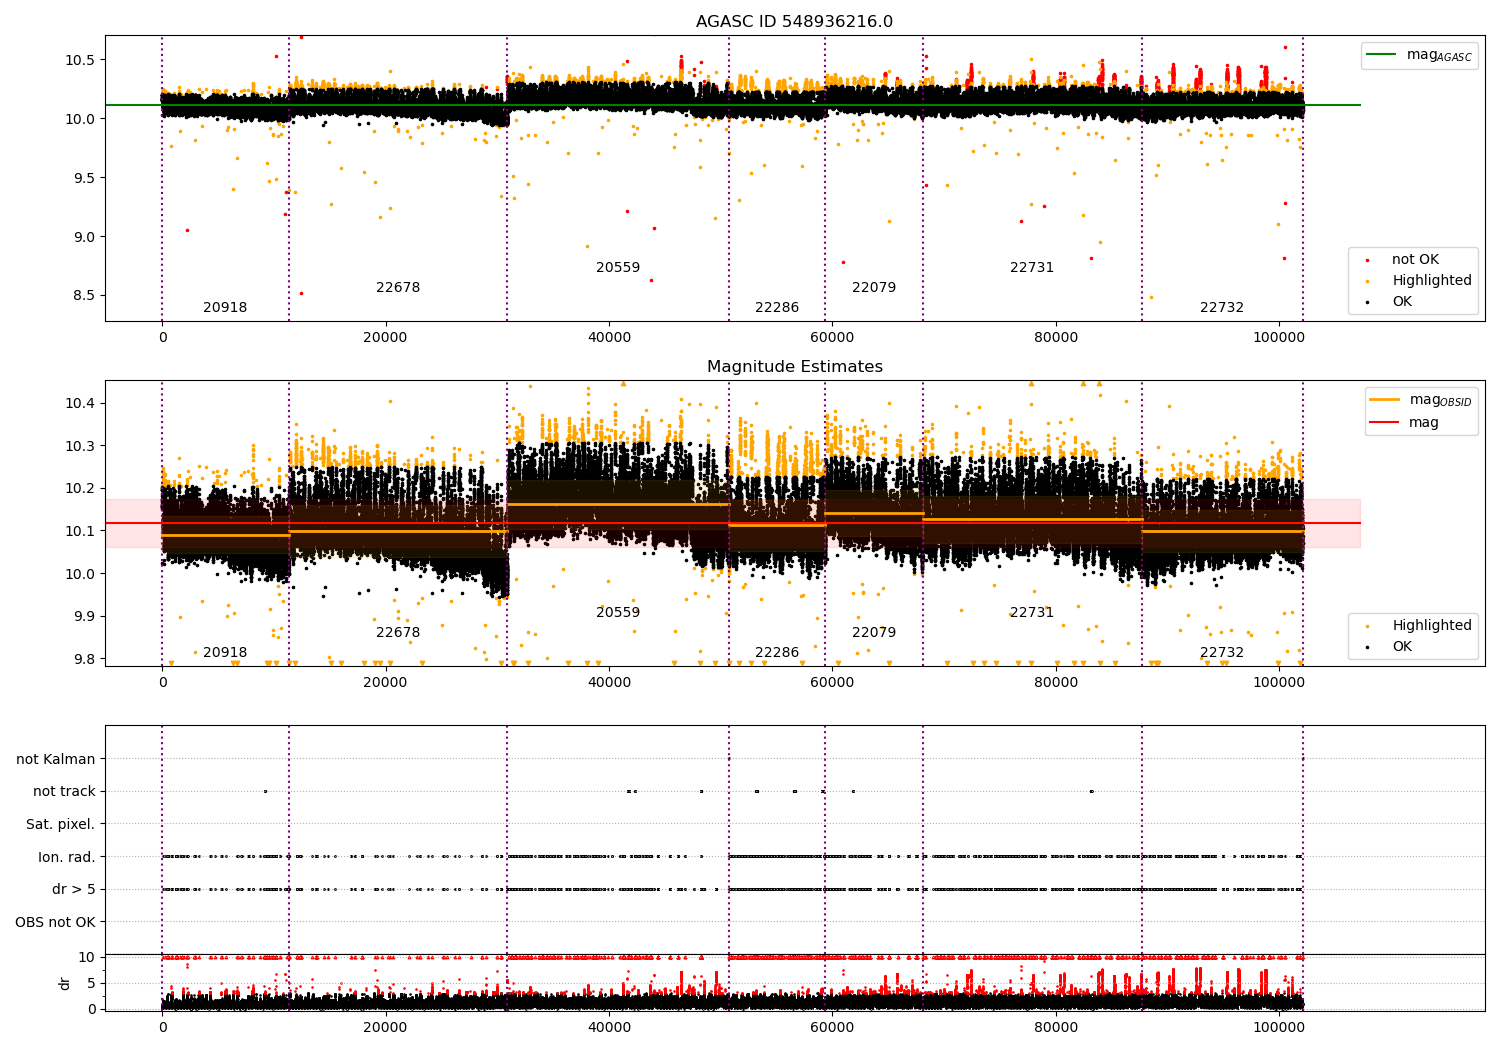Select the 10.3 y-axis tick of middle plot
This screenshot has height=1050, width=1500.
[80, 446]
